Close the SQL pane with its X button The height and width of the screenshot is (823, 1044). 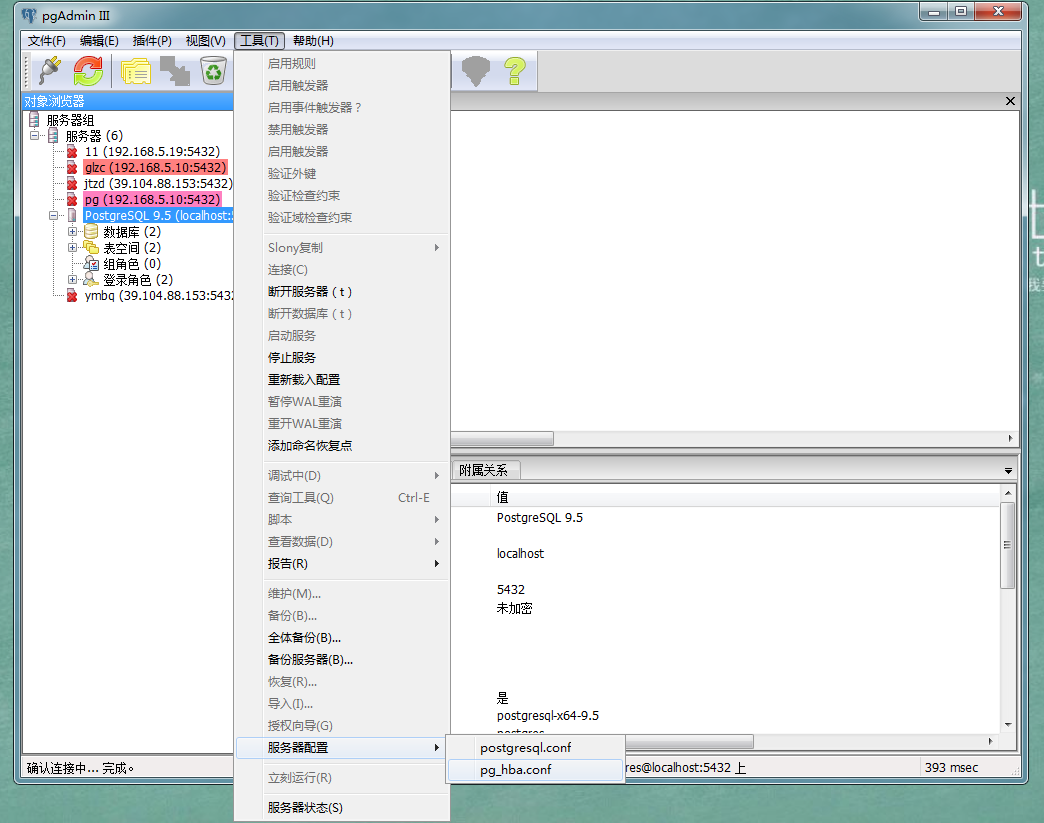(1010, 101)
